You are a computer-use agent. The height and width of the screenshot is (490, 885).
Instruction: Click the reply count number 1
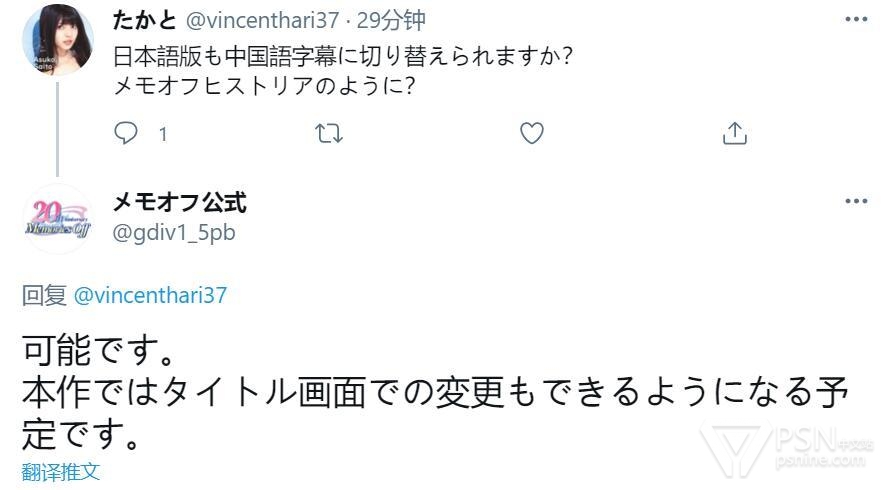click(163, 134)
